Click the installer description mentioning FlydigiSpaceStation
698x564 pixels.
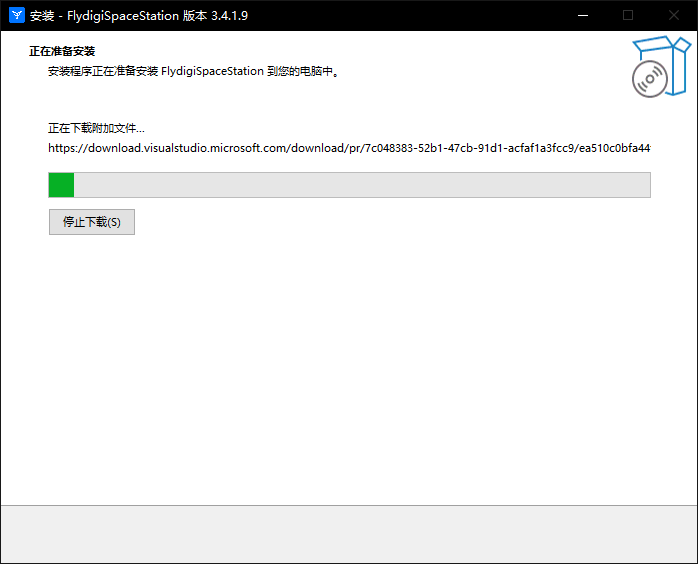tap(194, 71)
